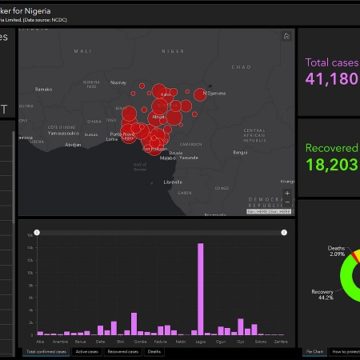Click the Niamey city label on map
Image resolution: width=360 pixels, height=360 pixels.
pos(118,82)
